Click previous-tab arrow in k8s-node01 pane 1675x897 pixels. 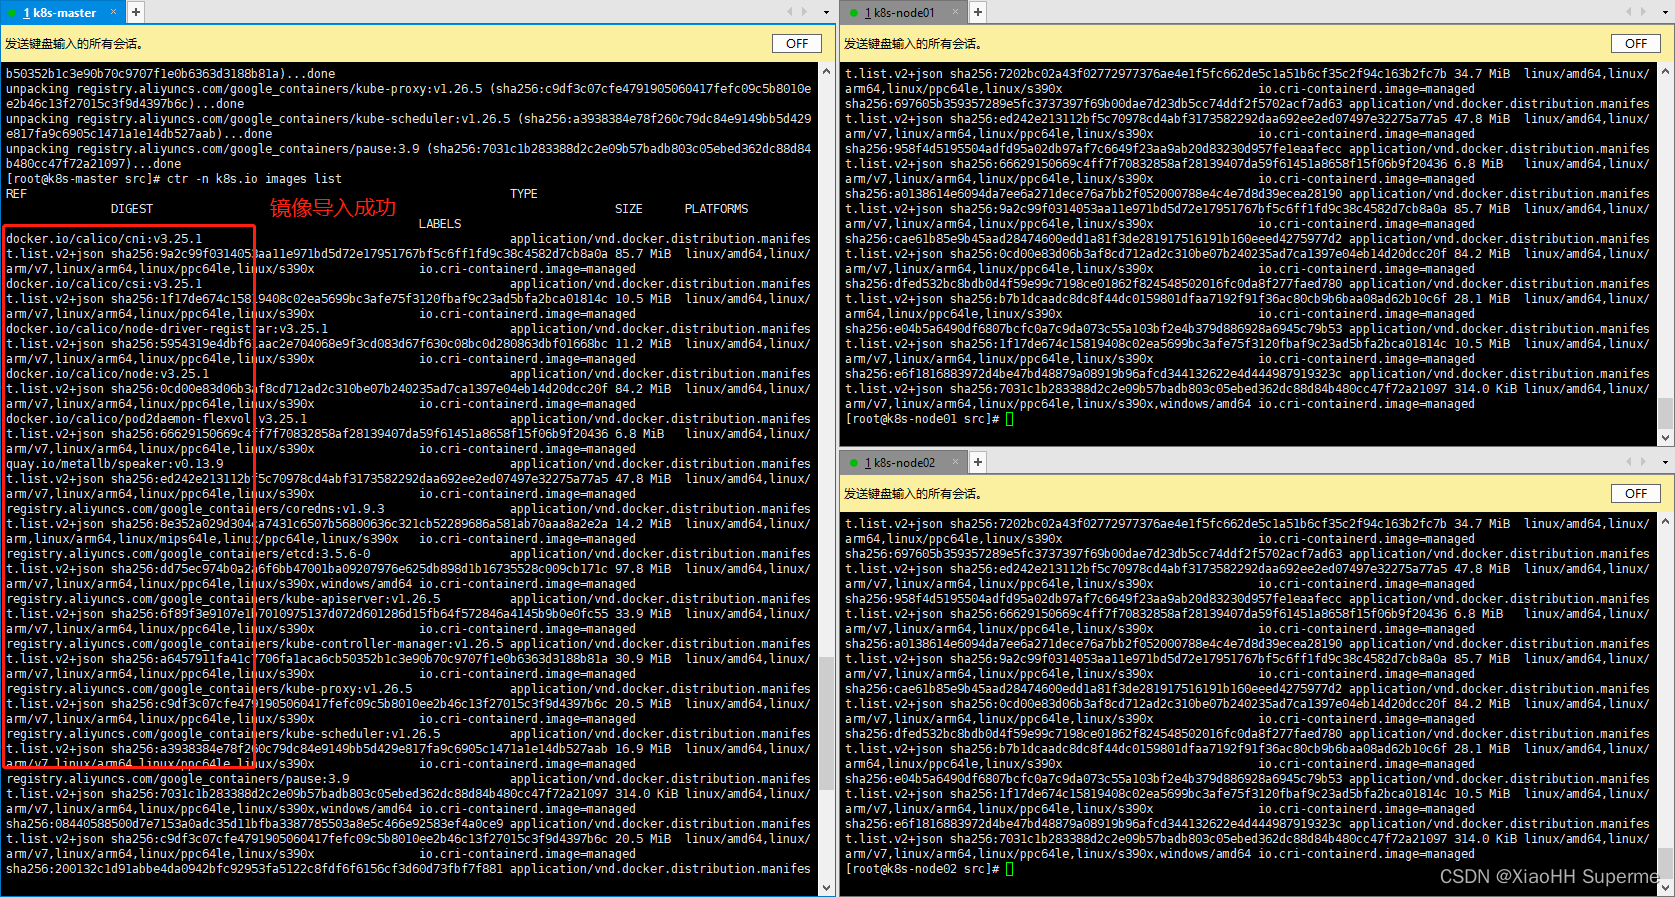(x=1629, y=12)
